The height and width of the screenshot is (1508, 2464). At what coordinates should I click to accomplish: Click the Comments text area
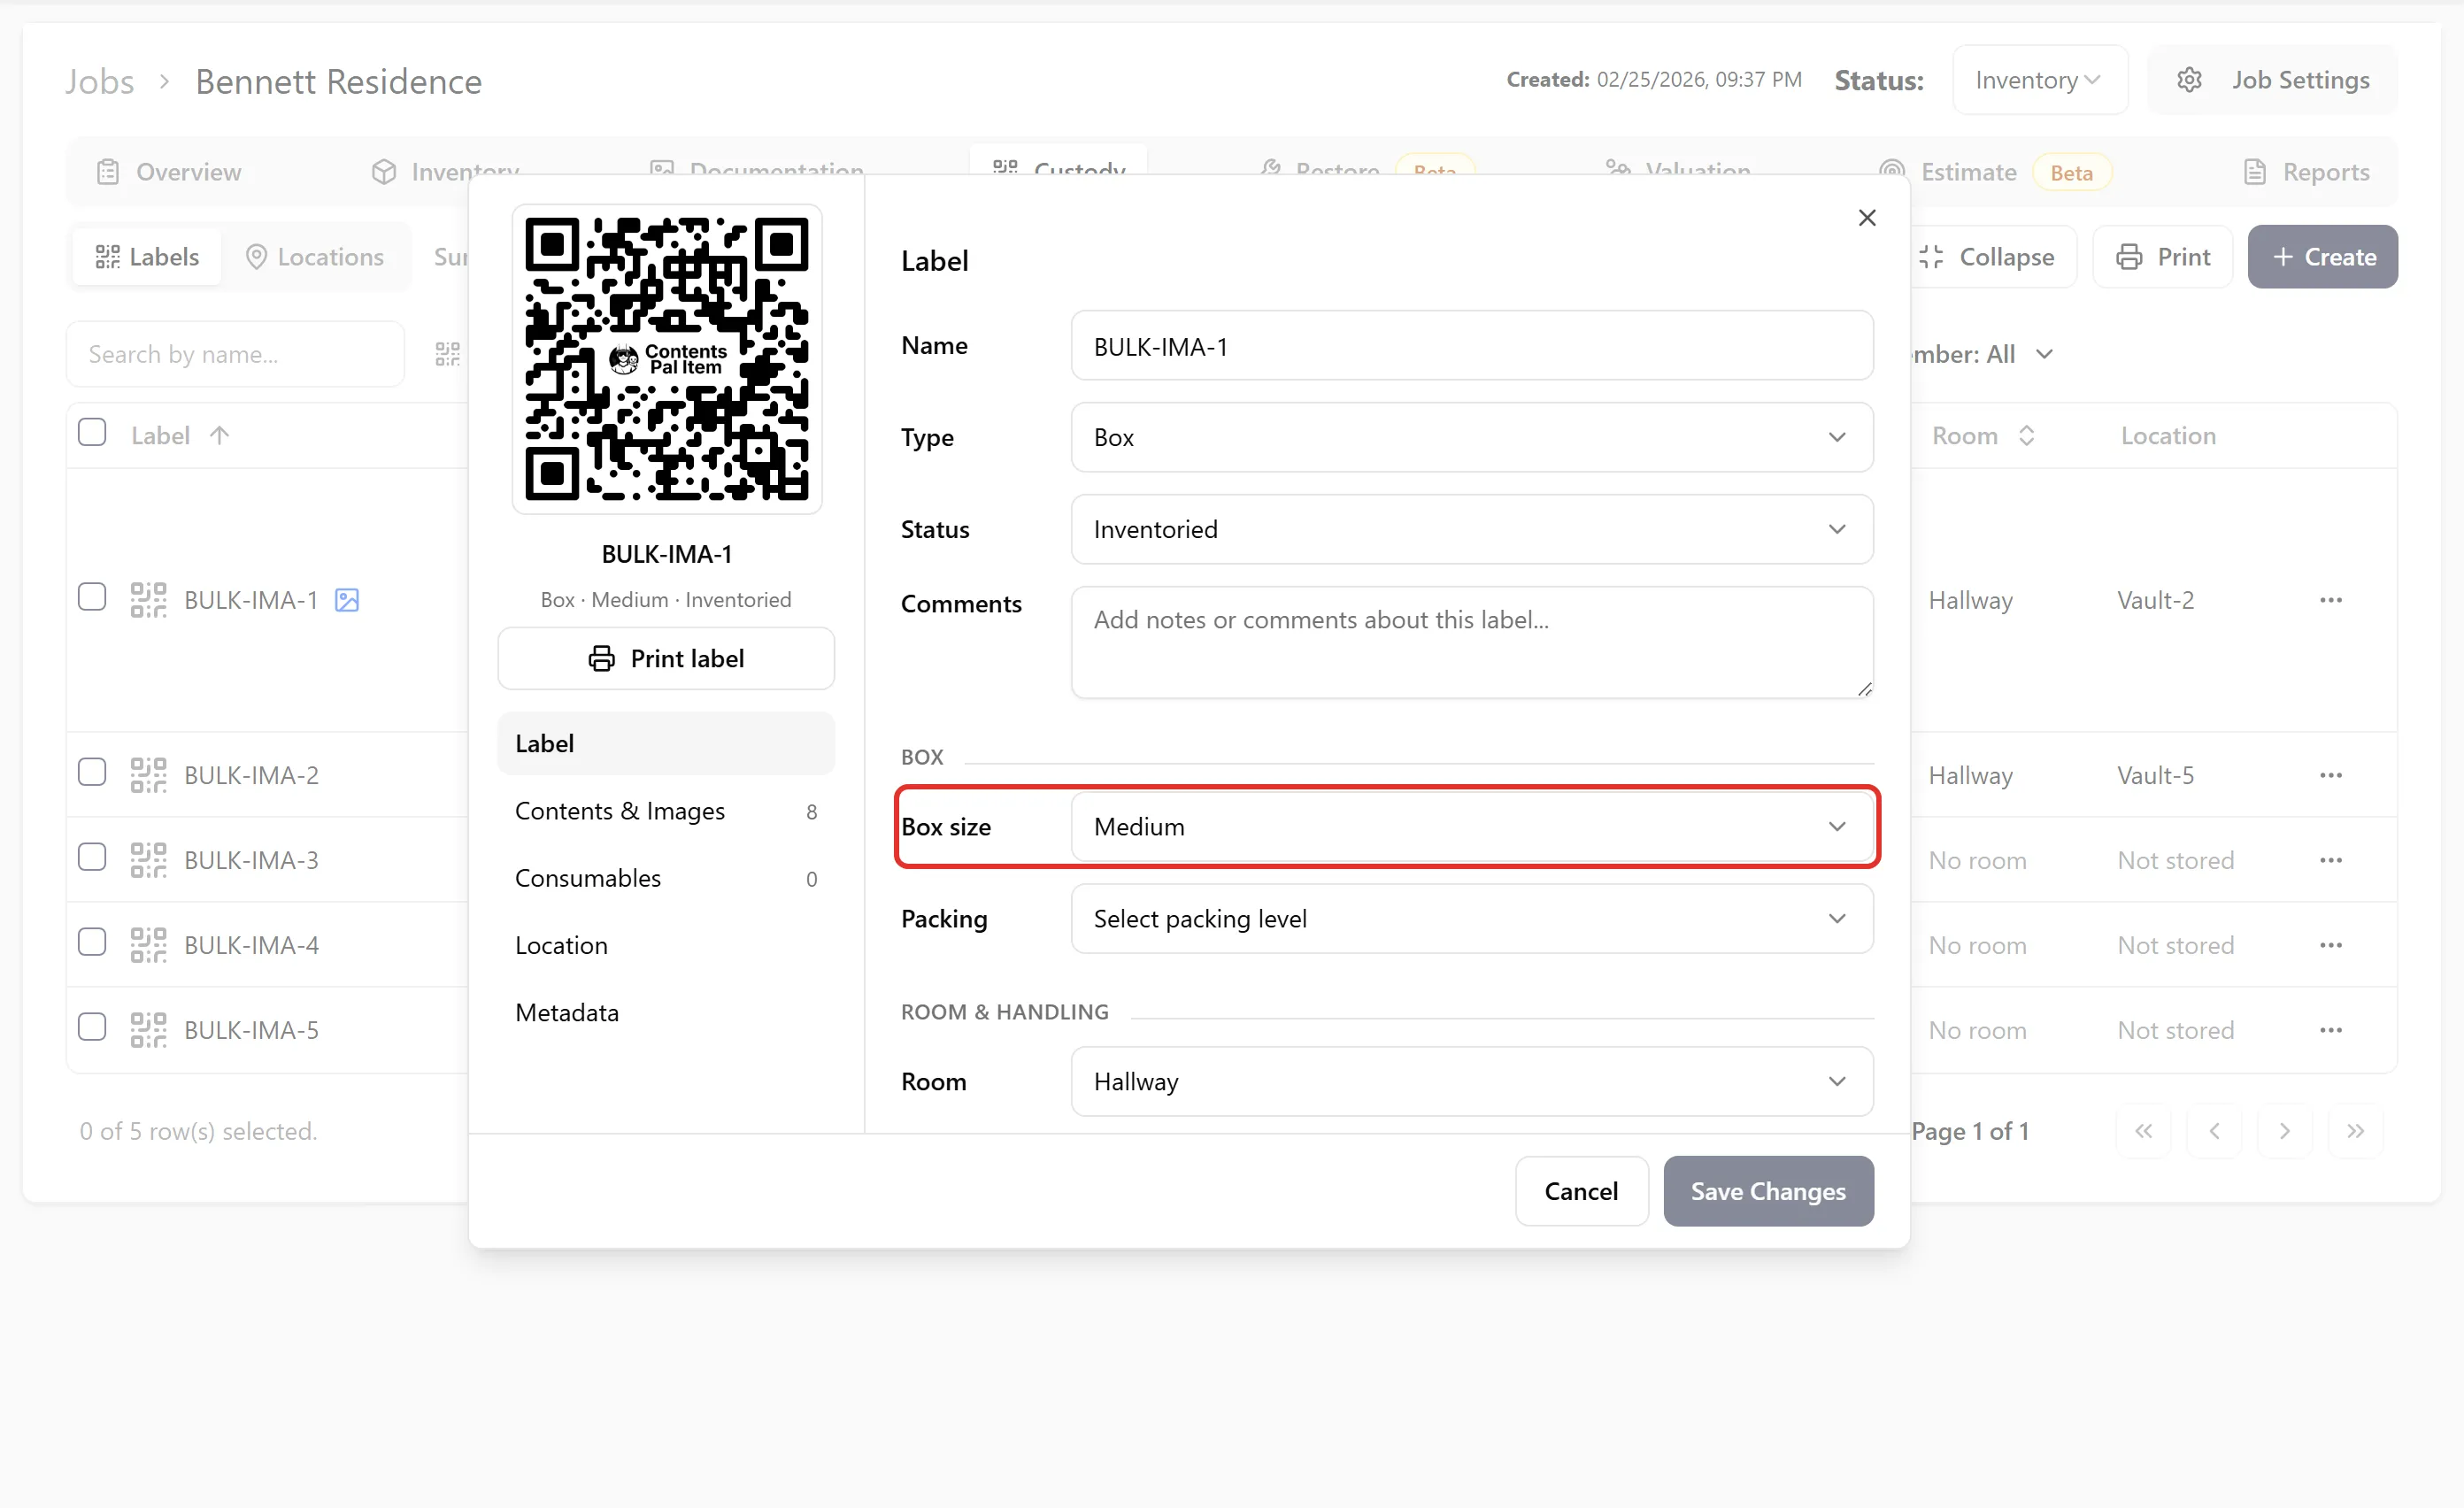click(1472, 642)
